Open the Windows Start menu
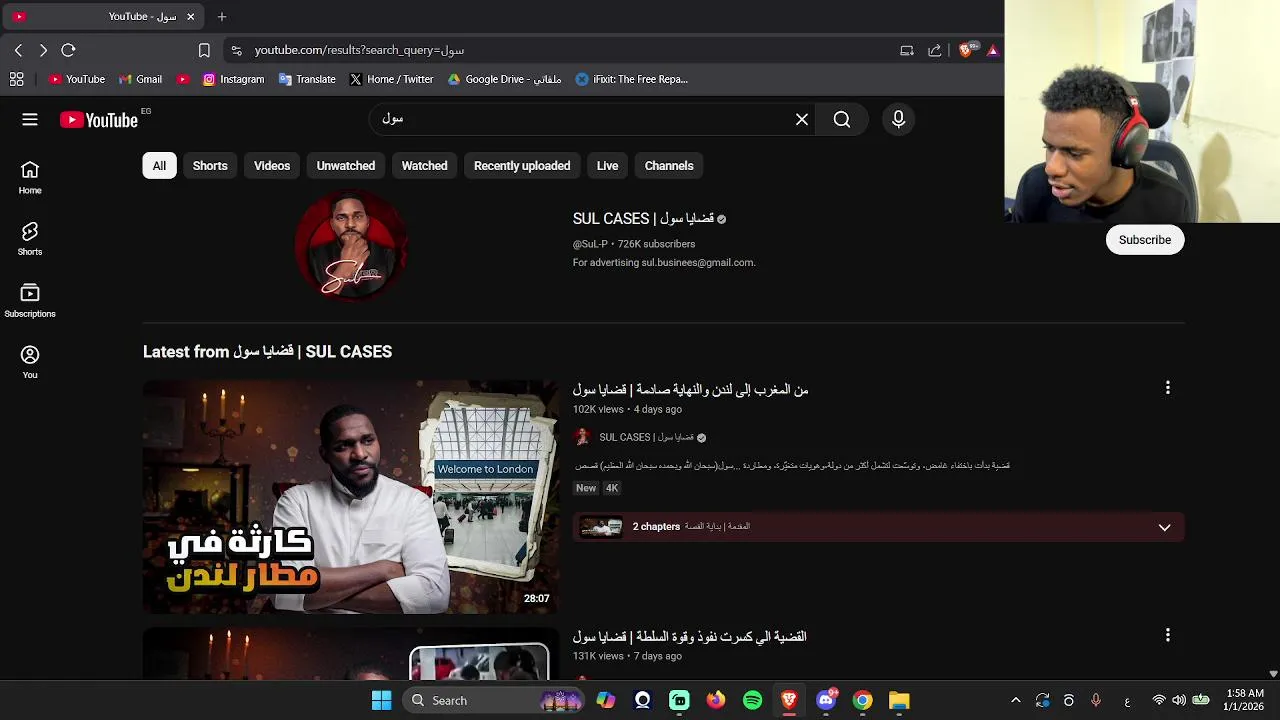The height and width of the screenshot is (720, 1280). [382, 700]
